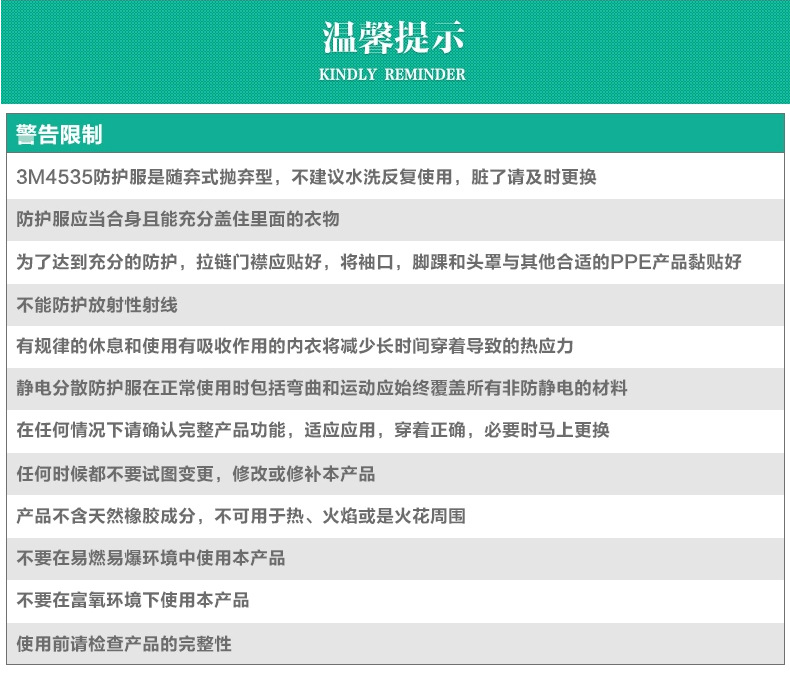Select the 不要在富氧环境下使用本产品 row
The image size is (790, 676).
coord(133,600)
